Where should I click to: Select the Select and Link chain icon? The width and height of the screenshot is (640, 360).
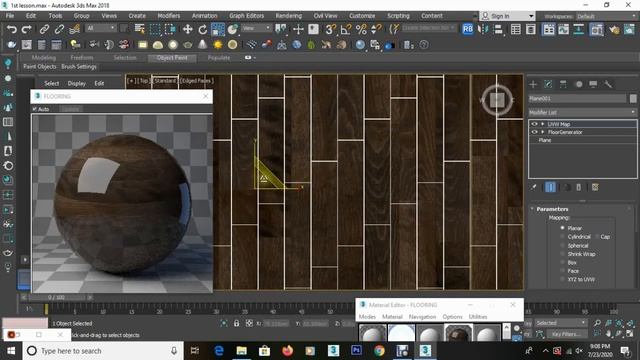pos(44,29)
